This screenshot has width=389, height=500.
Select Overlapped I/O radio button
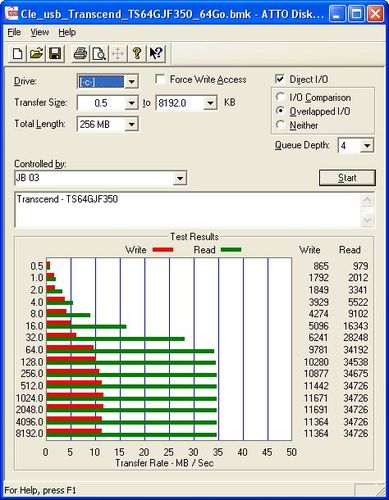tap(281, 111)
